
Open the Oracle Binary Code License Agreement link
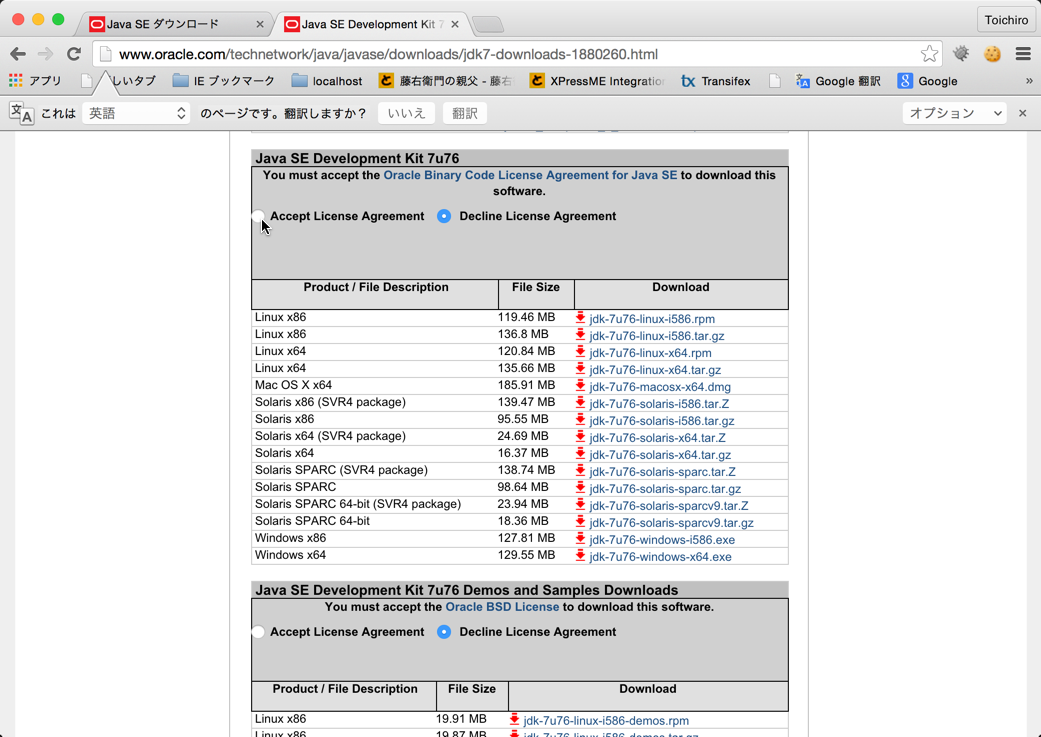click(x=530, y=175)
